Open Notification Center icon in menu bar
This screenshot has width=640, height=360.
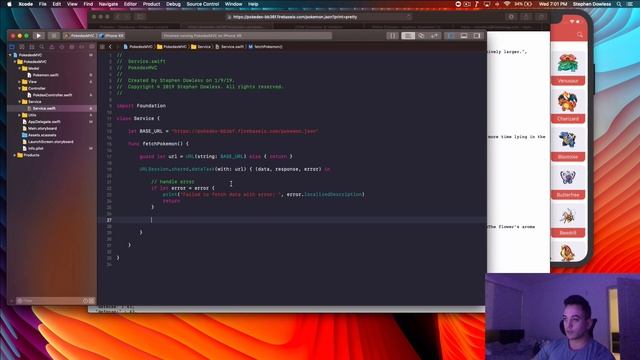point(631,4)
